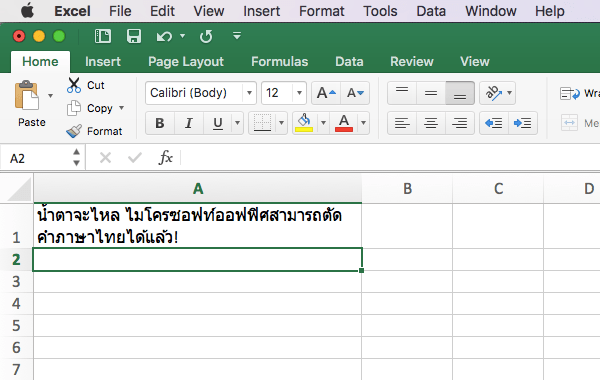
Task: Cut the selected cell
Action: click(x=85, y=85)
